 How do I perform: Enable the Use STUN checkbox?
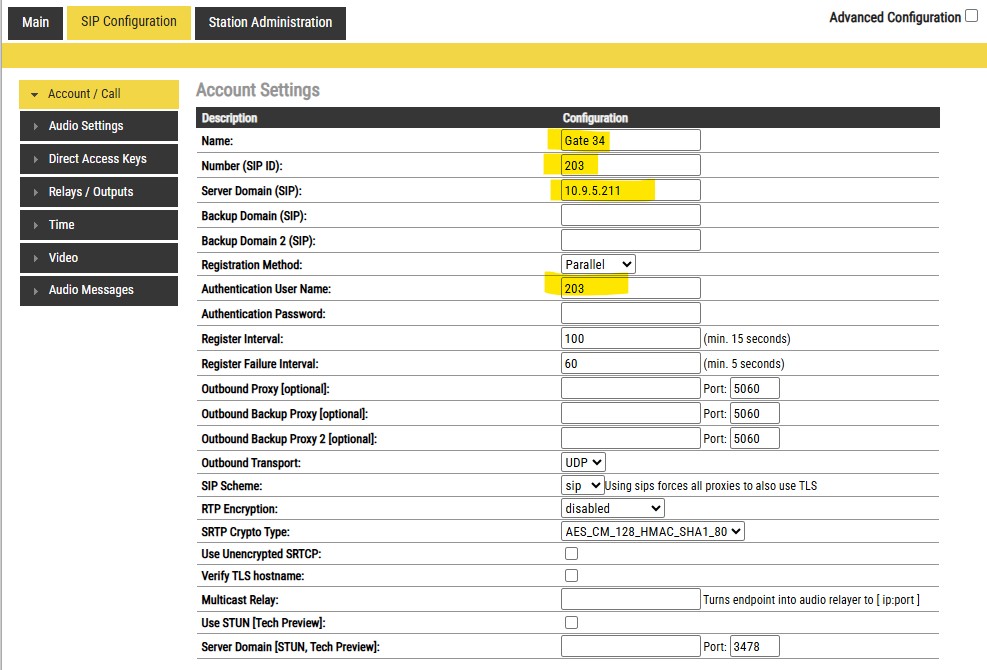pos(571,622)
